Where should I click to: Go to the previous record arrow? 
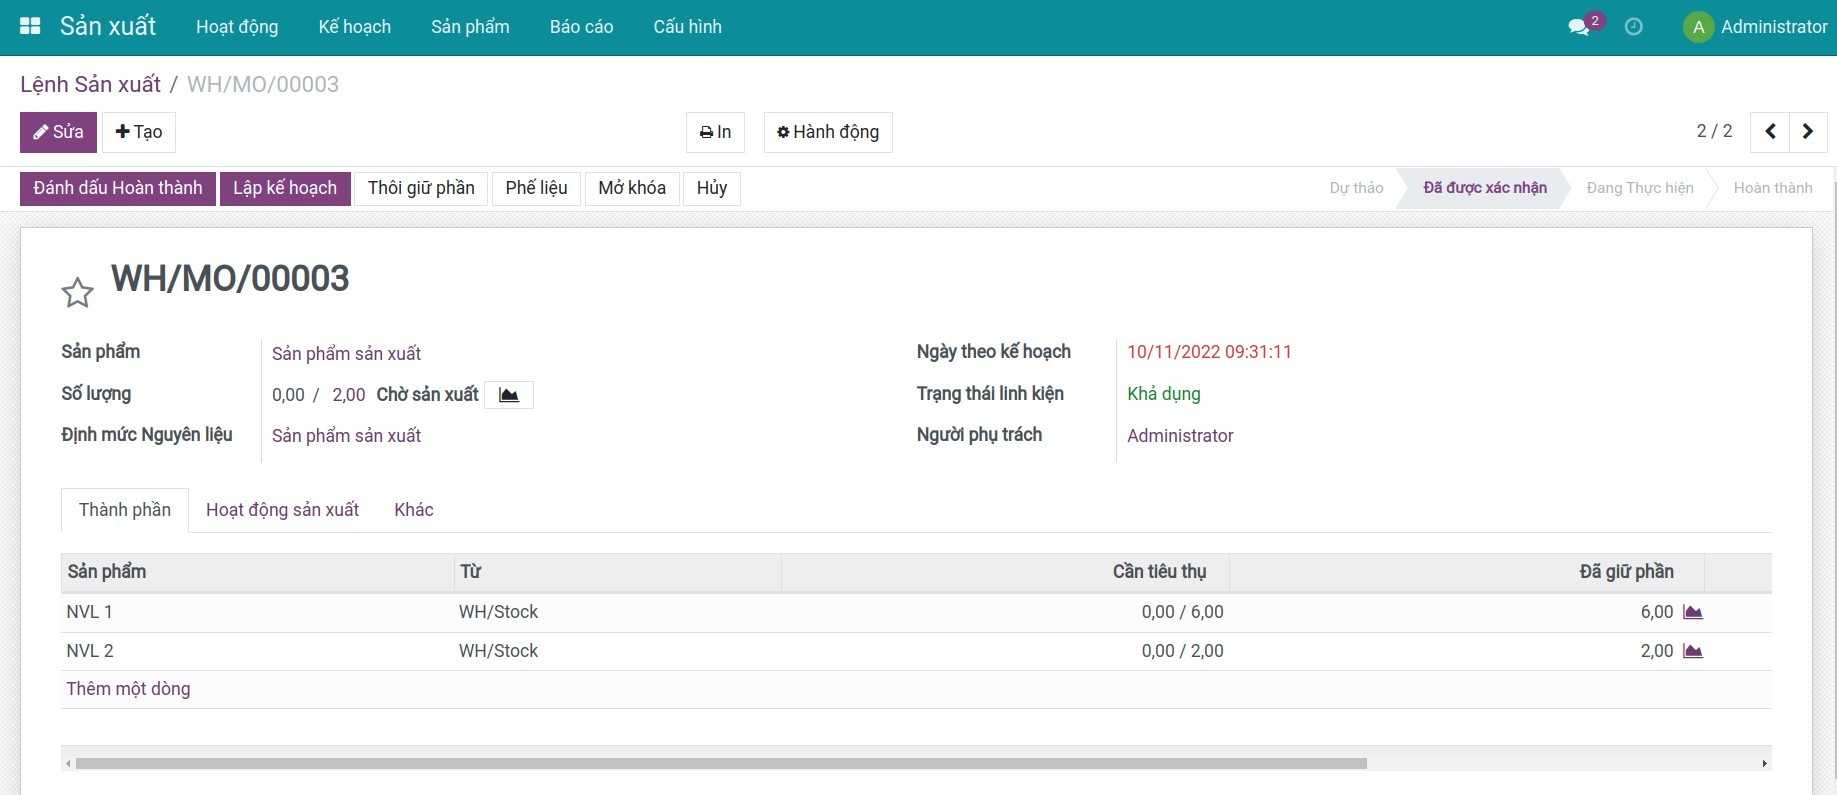[1770, 132]
